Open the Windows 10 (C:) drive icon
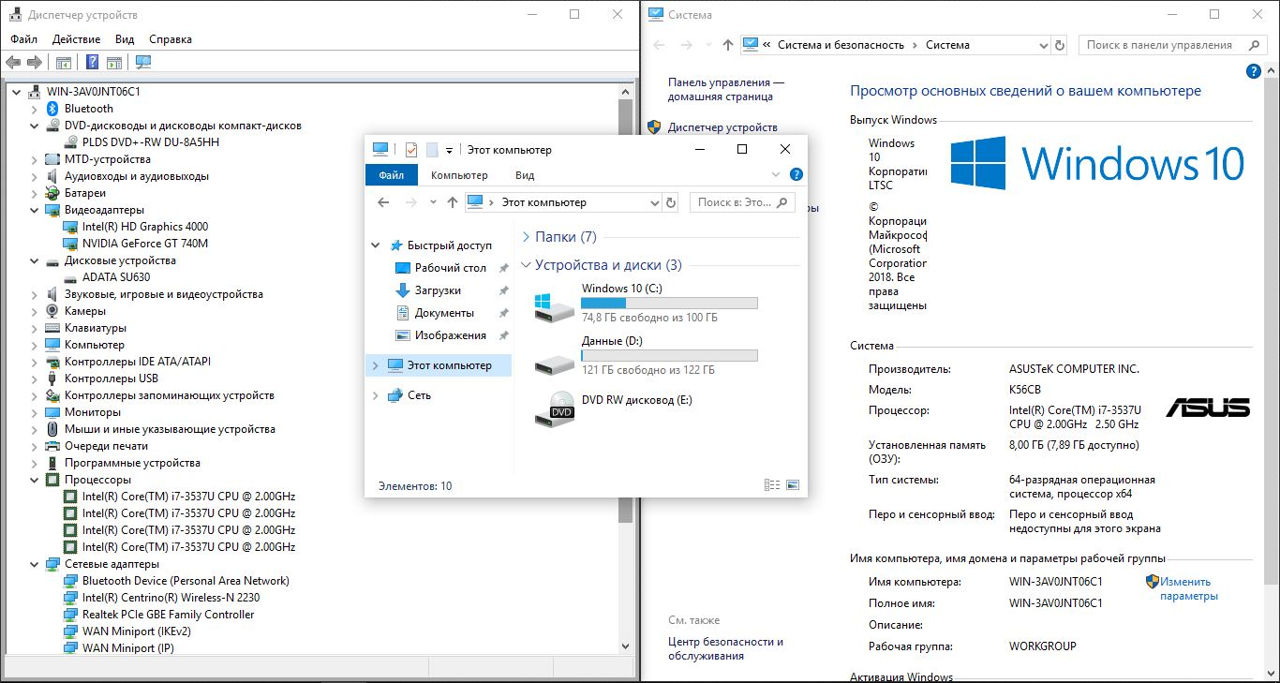Viewport: 1280px width, 683px height. tap(554, 304)
